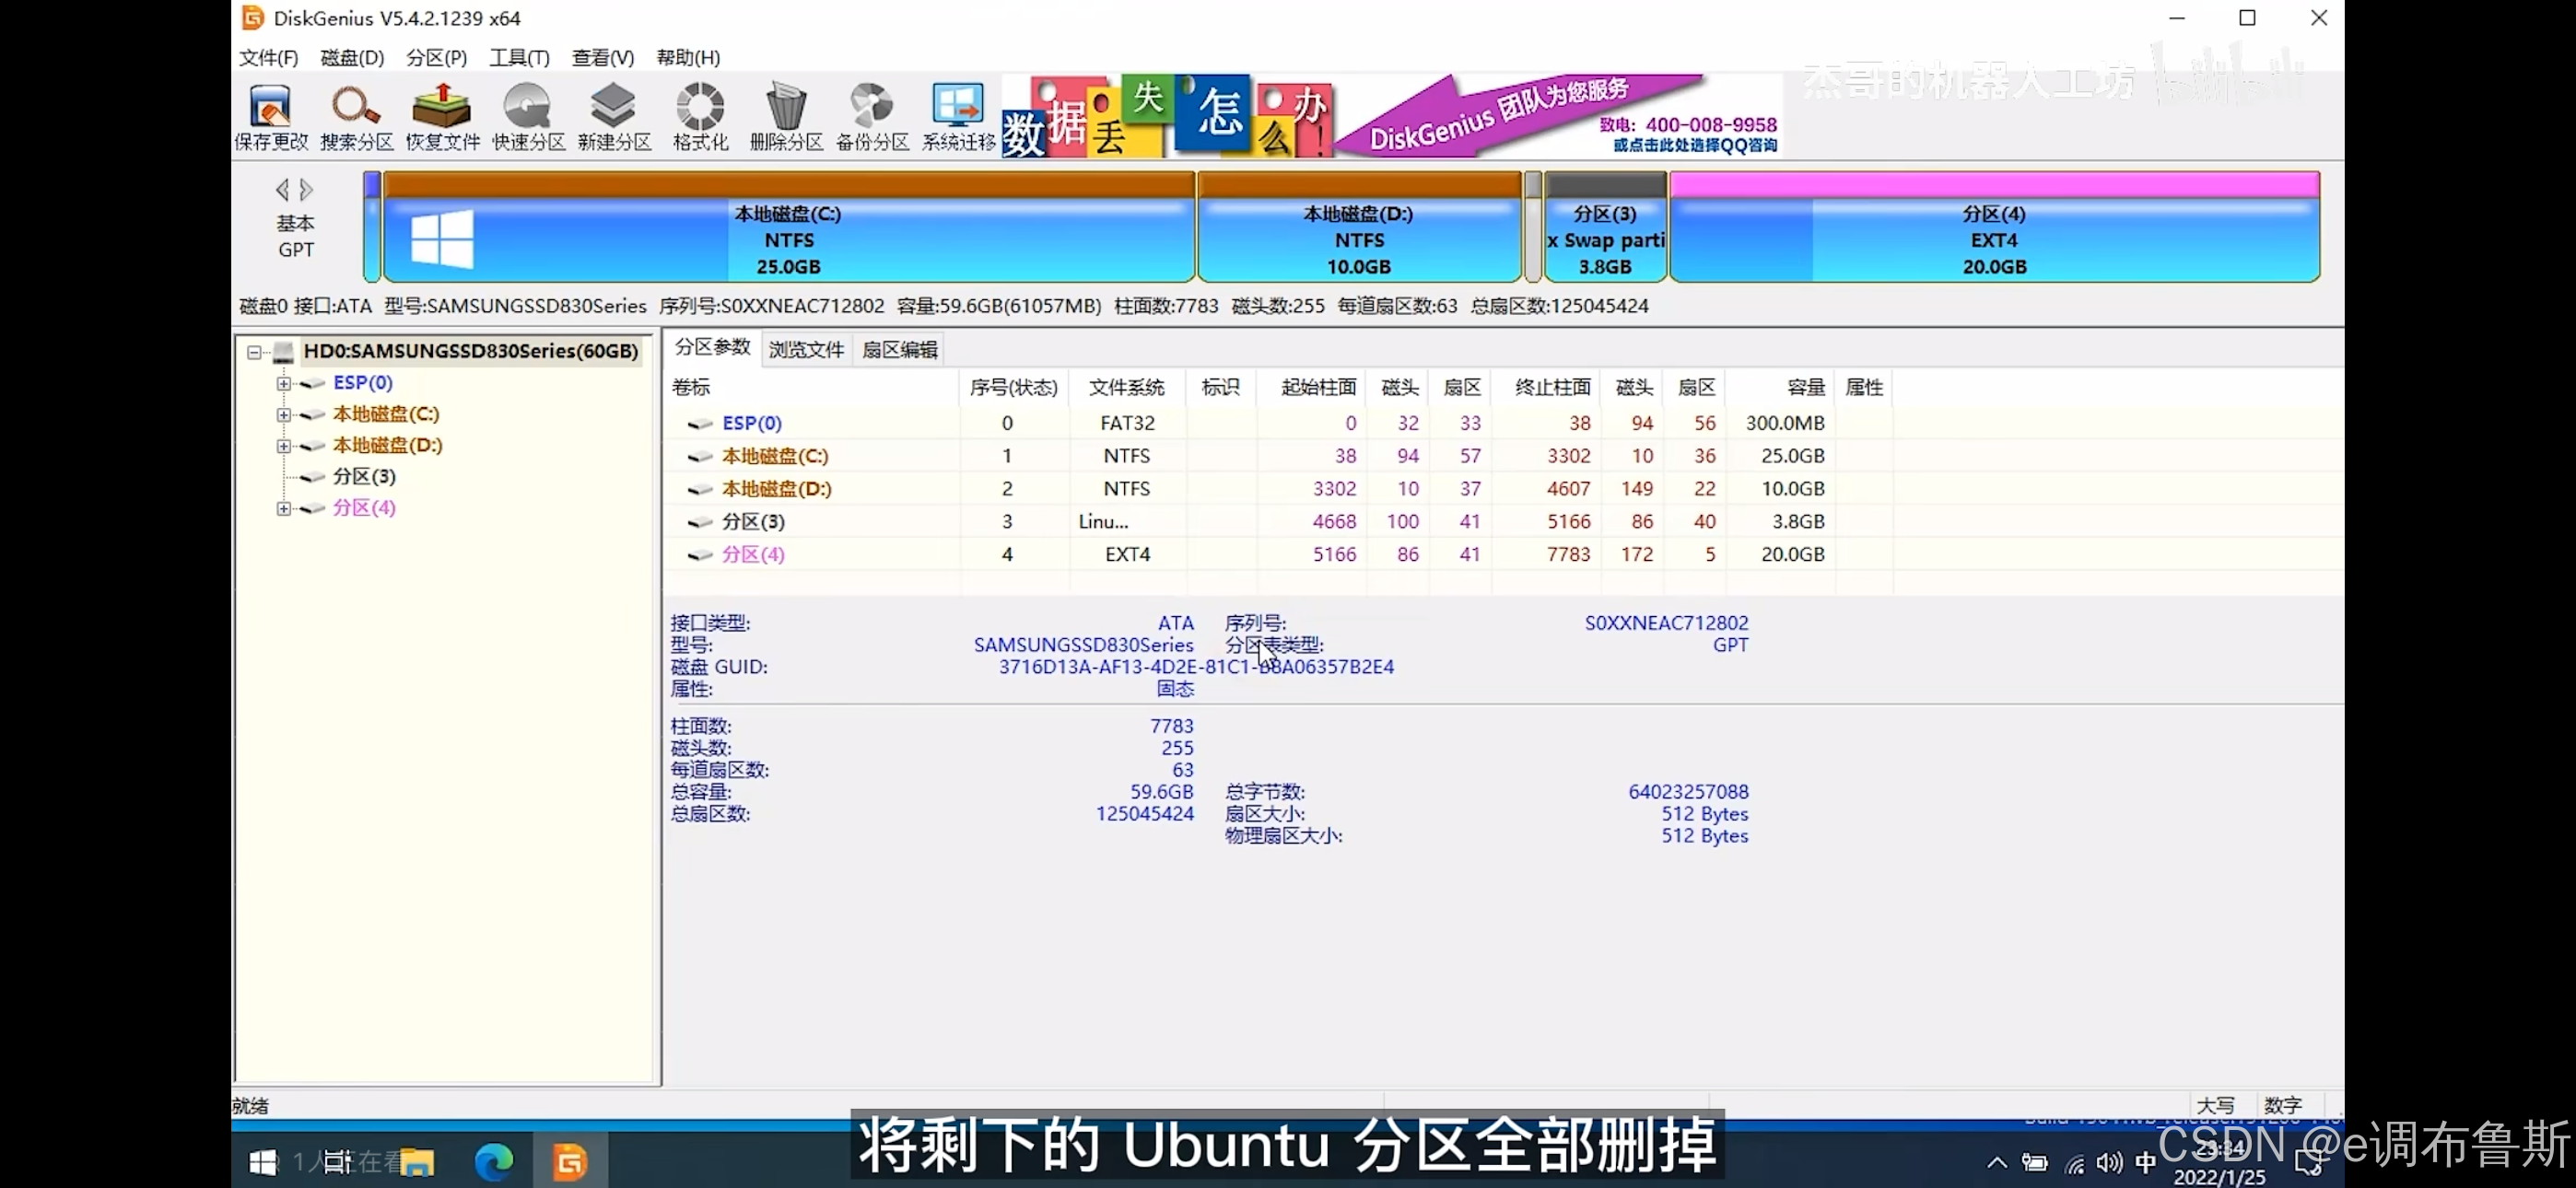Expand the 本地磁盘(D:) tree node
This screenshot has height=1188, width=2576.
pyautogui.click(x=284, y=446)
